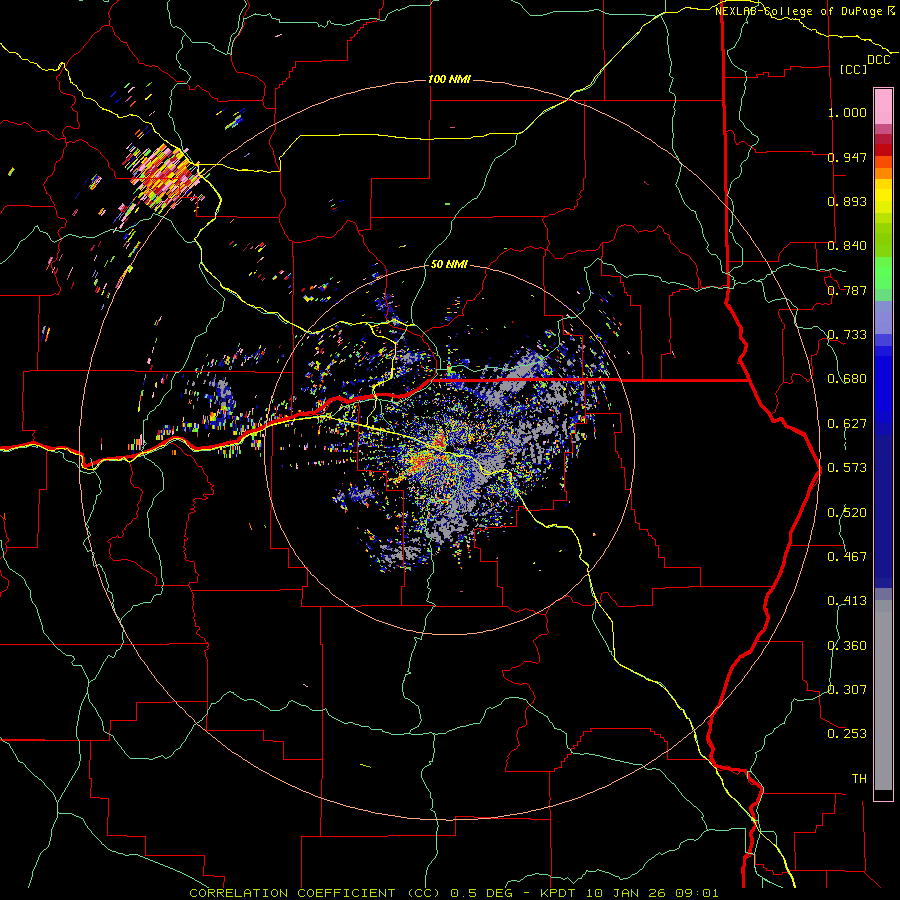This screenshot has height=900, width=900.
Task: Click the [CC] label near the color scale
Action: coord(853,69)
